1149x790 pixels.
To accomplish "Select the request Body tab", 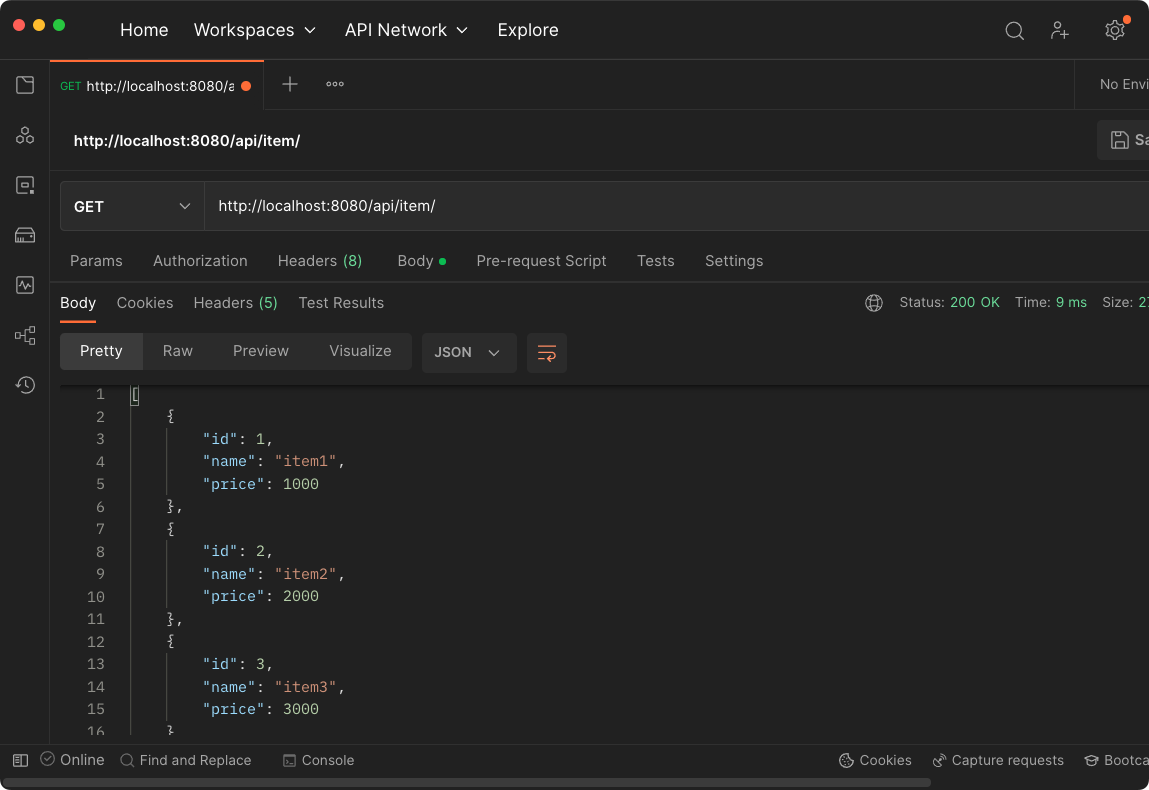I will pos(421,261).
